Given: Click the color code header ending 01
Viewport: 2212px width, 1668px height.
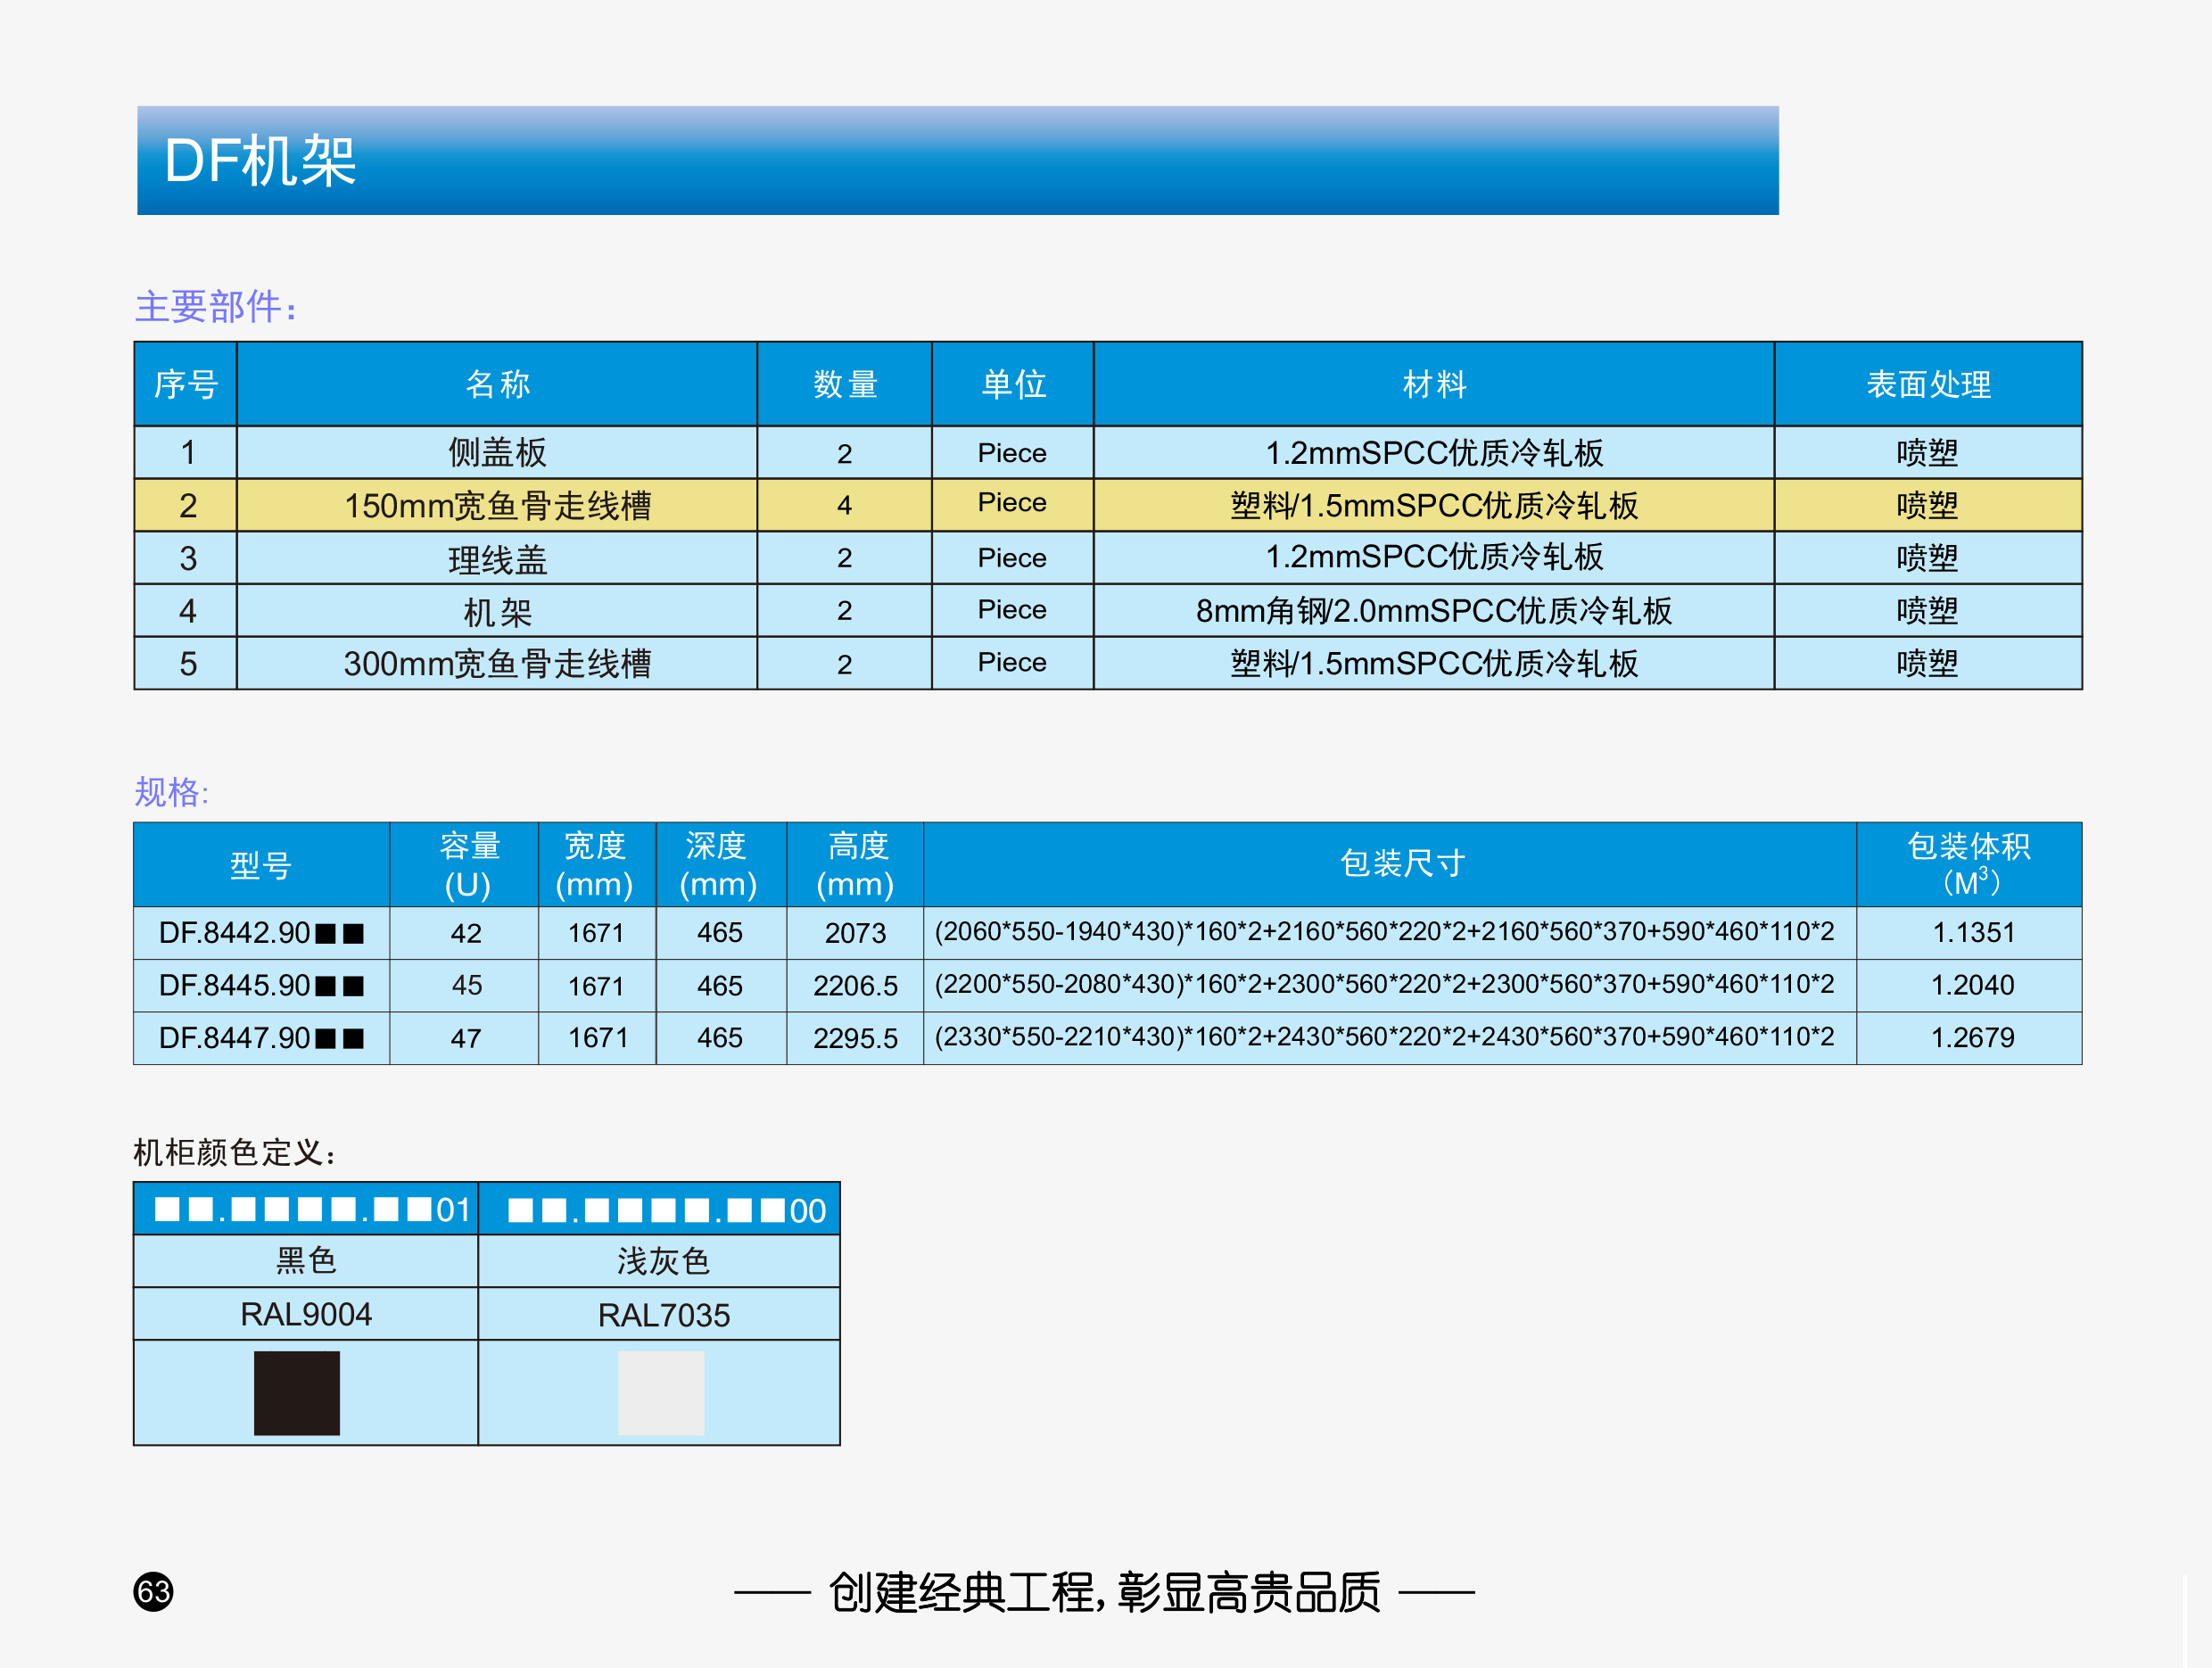Looking at the screenshot, I should coord(306,1209).
